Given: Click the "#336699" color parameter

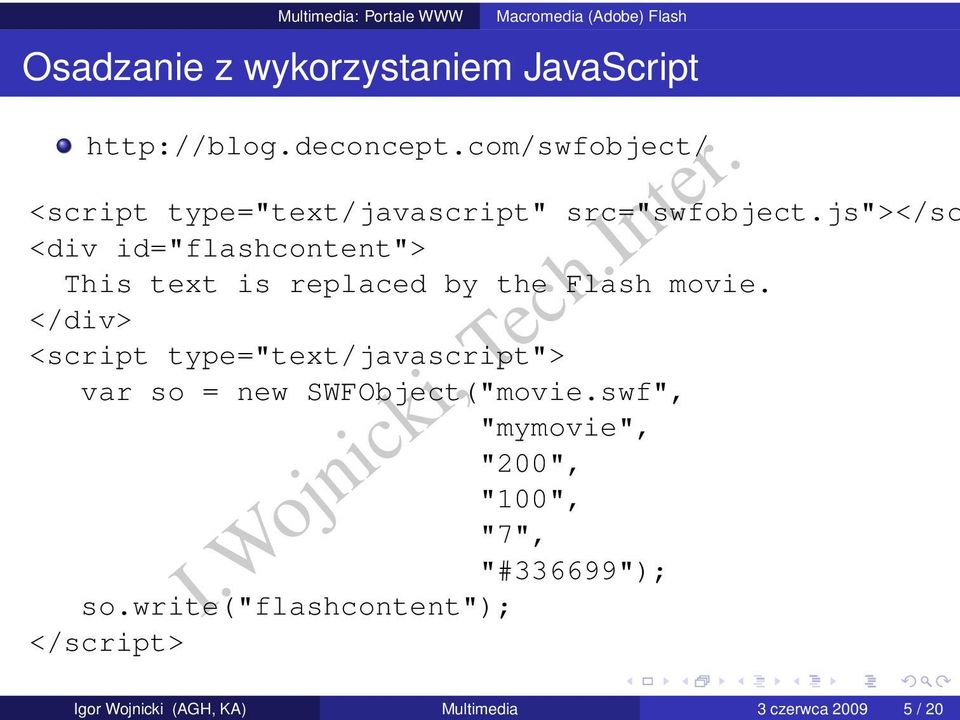Looking at the screenshot, I should coord(572,571).
